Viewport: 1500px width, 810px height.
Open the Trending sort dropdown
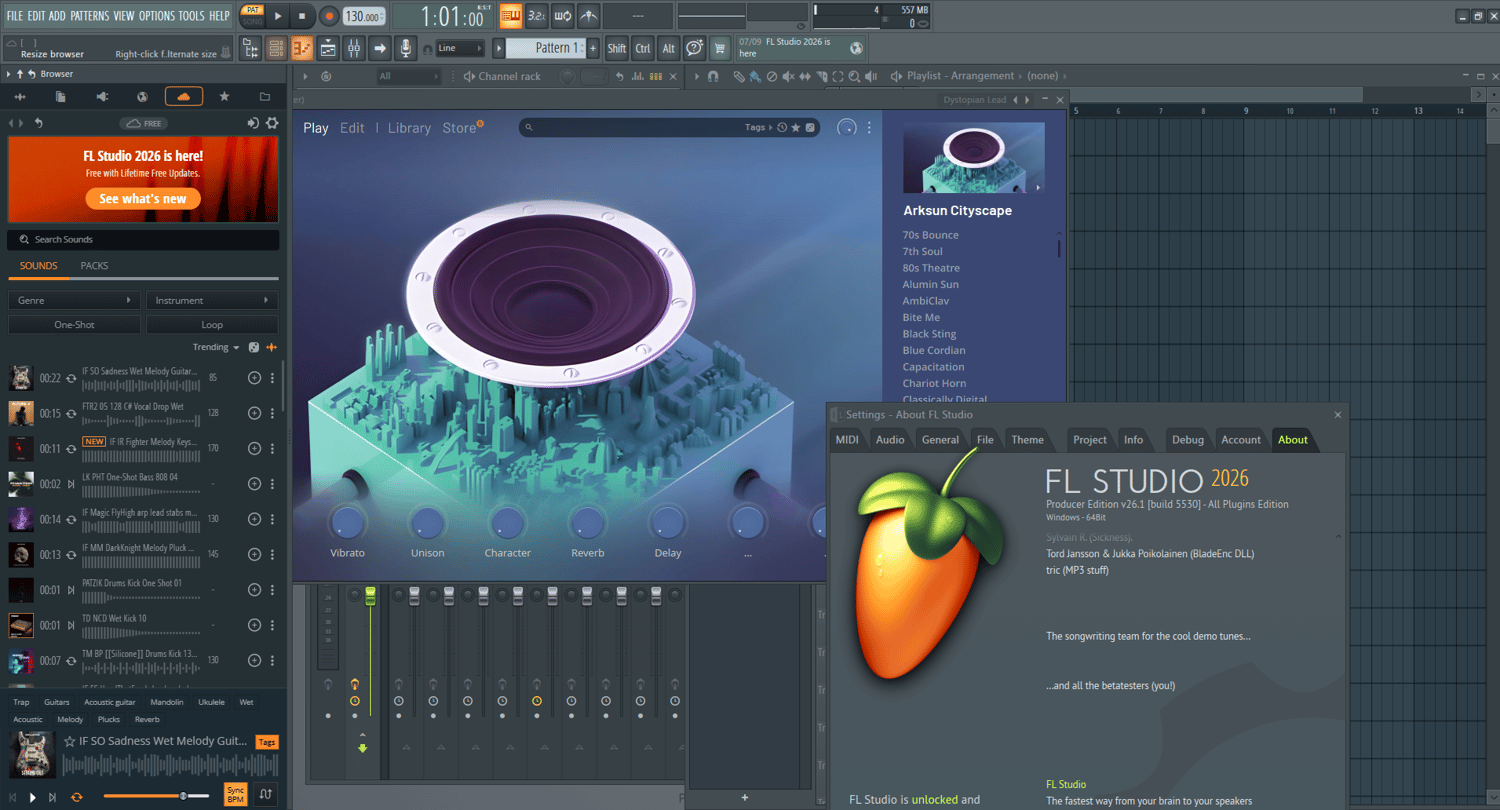coord(216,348)
